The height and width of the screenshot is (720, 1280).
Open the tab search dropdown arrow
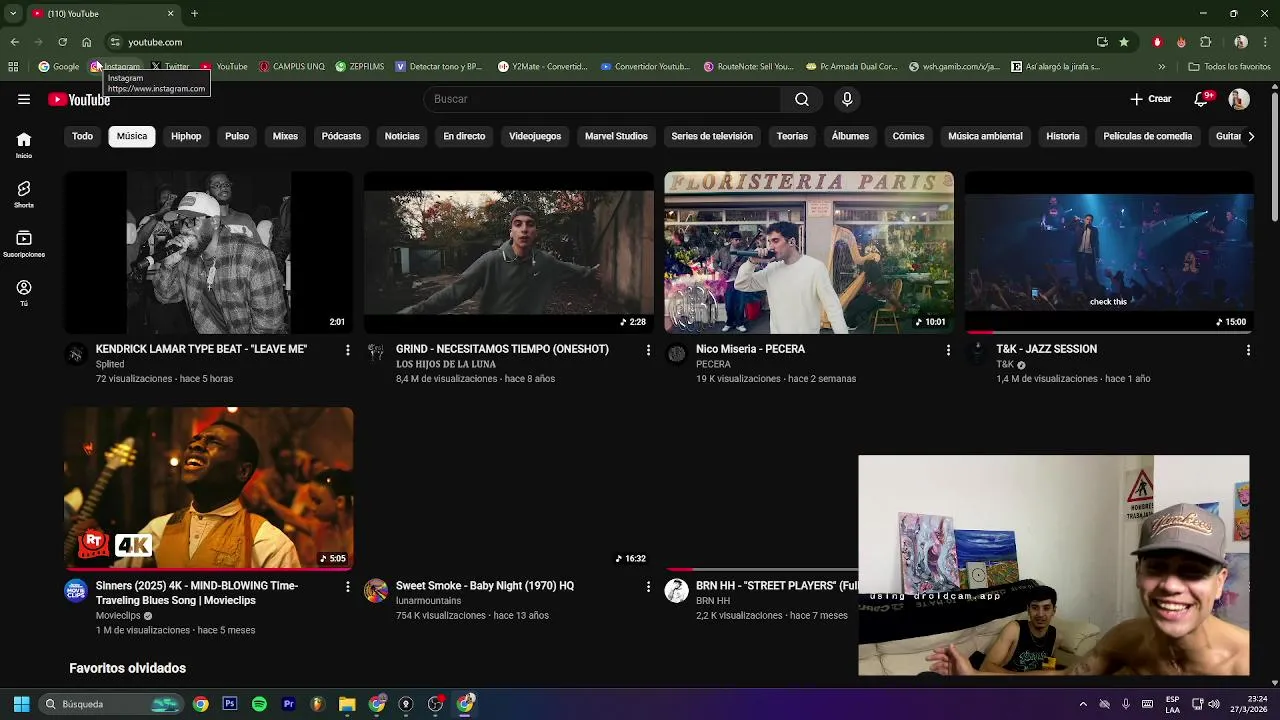pyautogui.click(x=13, y=13)
